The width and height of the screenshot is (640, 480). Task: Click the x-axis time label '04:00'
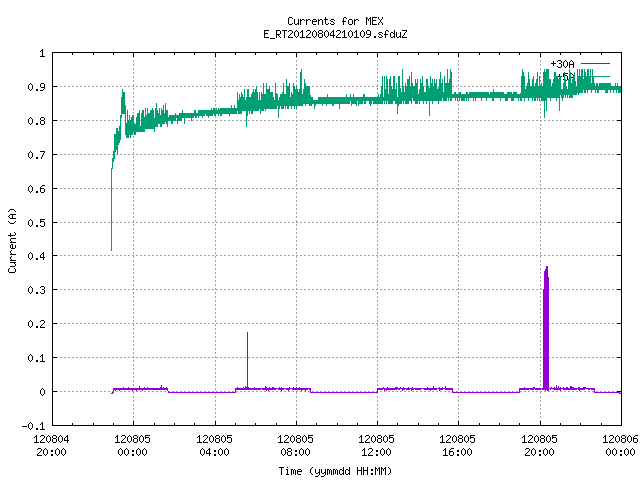point(214,452)
